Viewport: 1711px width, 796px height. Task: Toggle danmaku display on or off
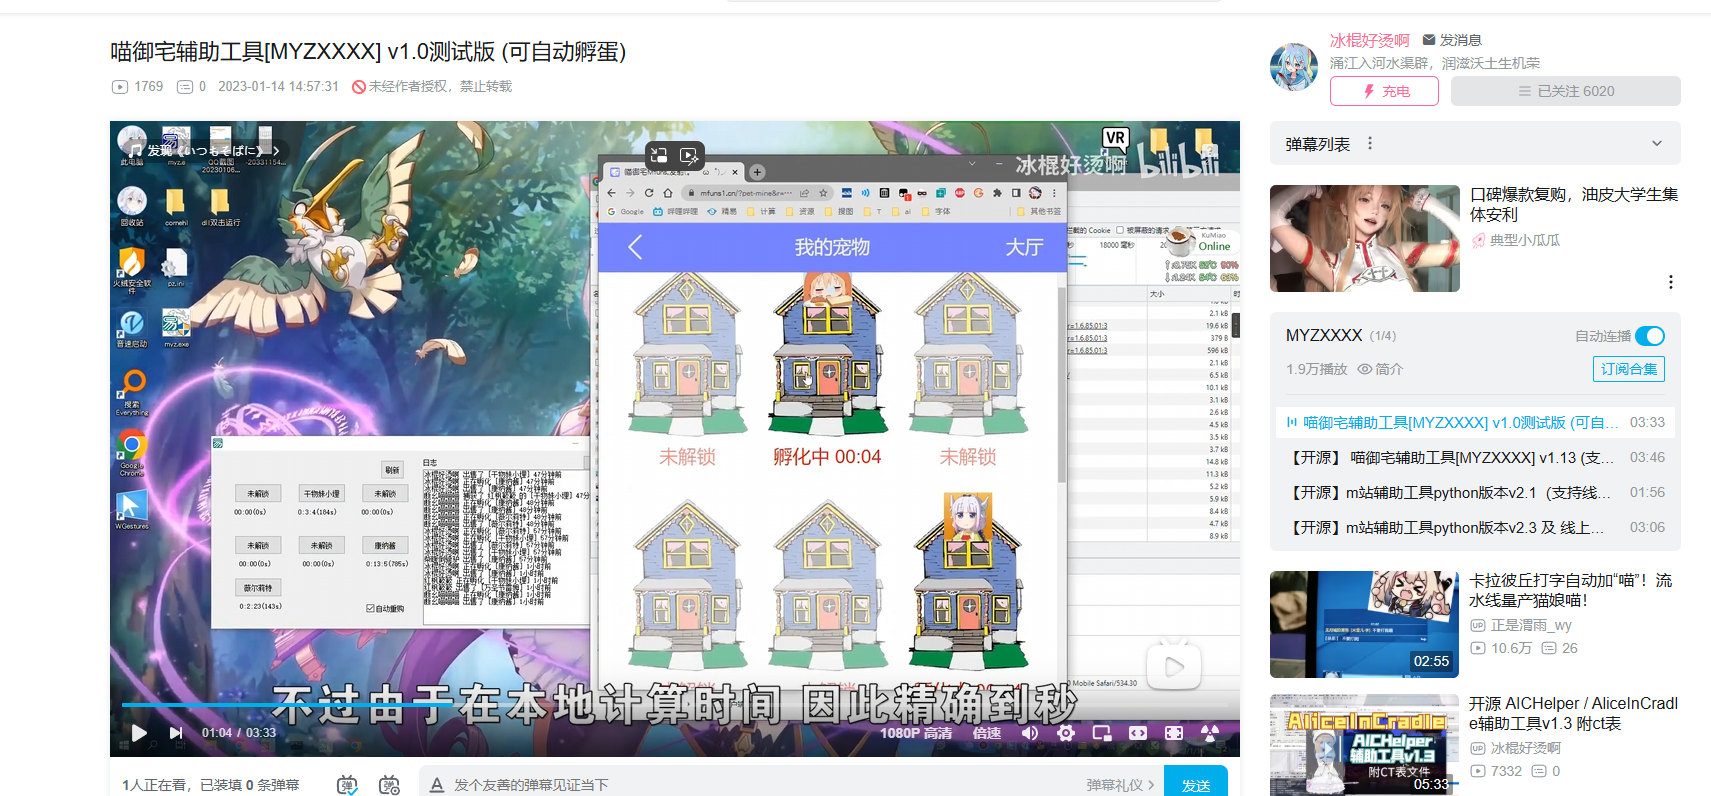(x=347, y=785)
